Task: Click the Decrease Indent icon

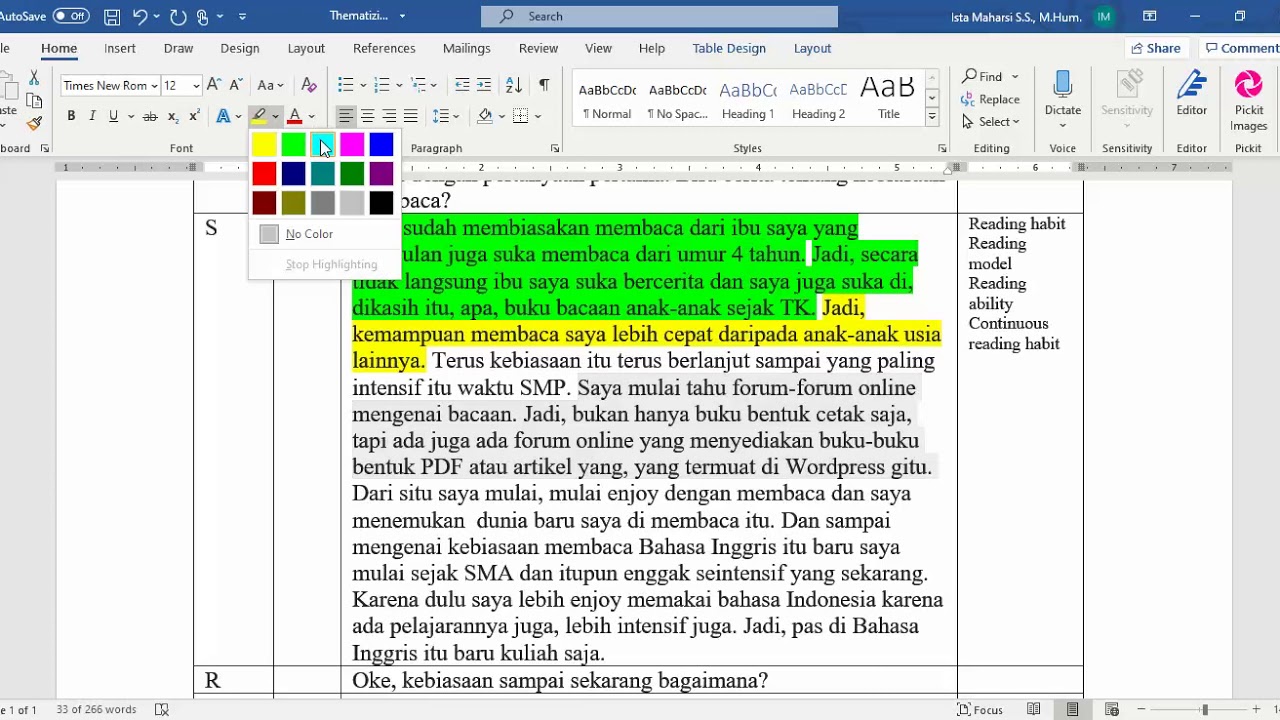Action: pos(462,85)
